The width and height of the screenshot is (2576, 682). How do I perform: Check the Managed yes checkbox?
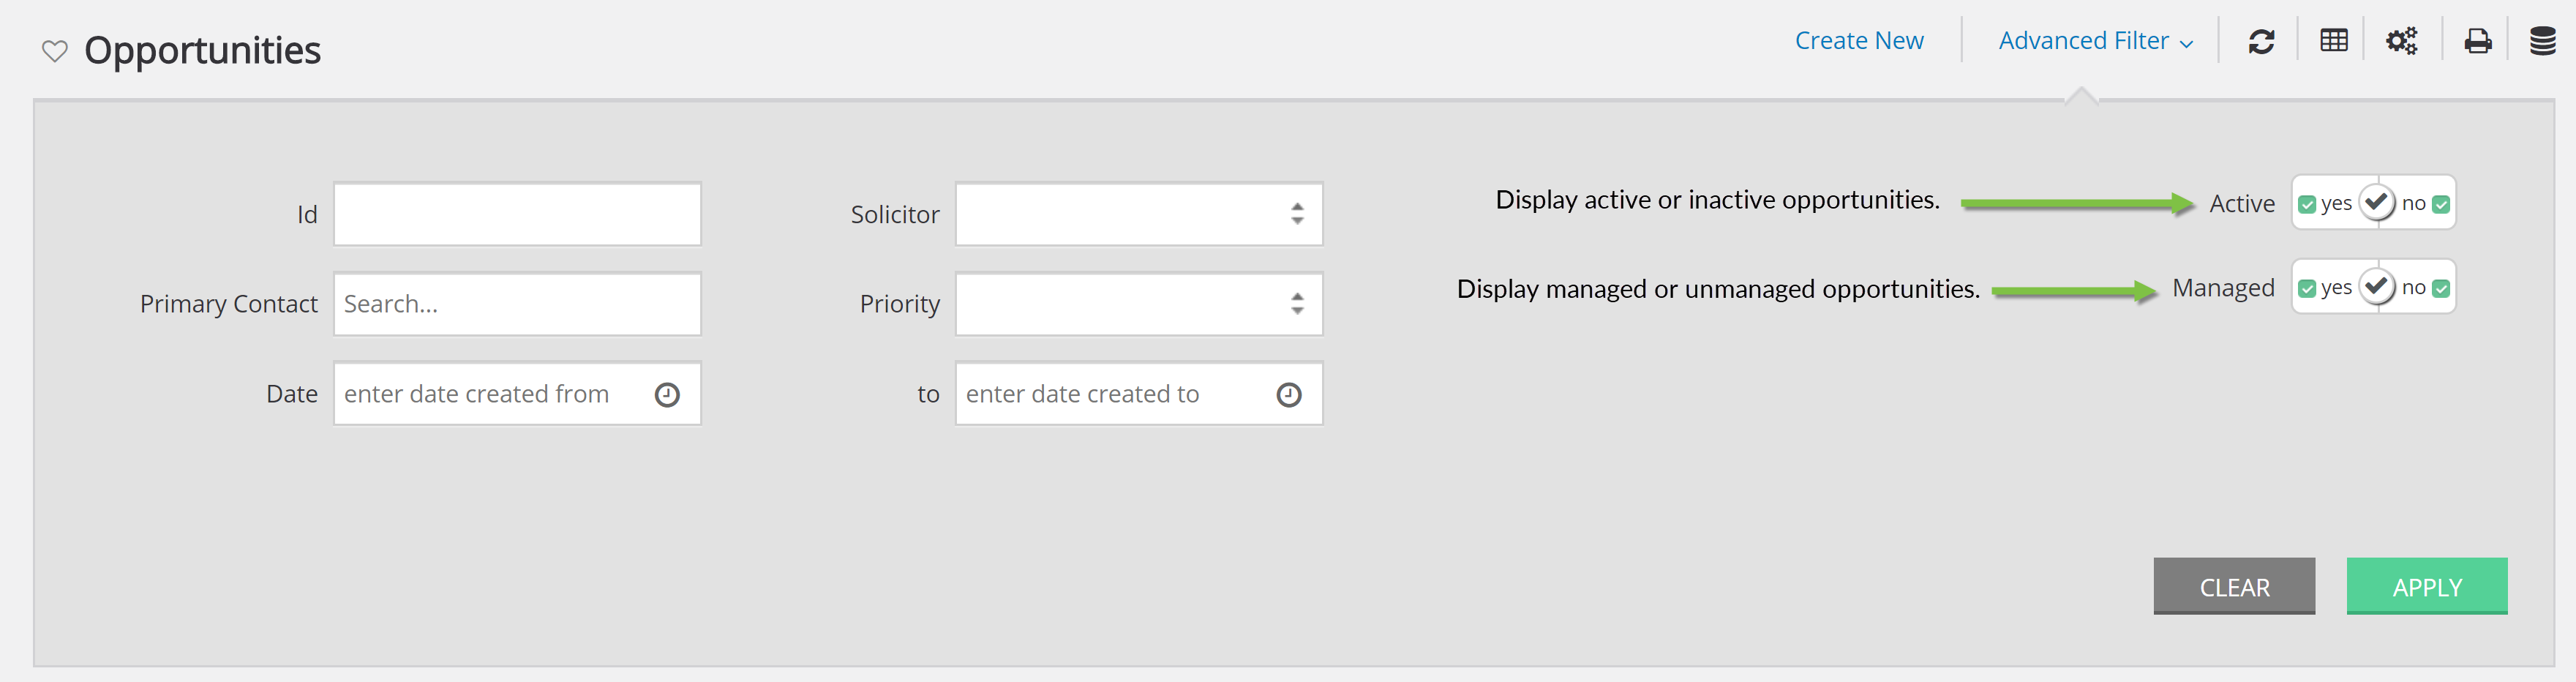2307,289
